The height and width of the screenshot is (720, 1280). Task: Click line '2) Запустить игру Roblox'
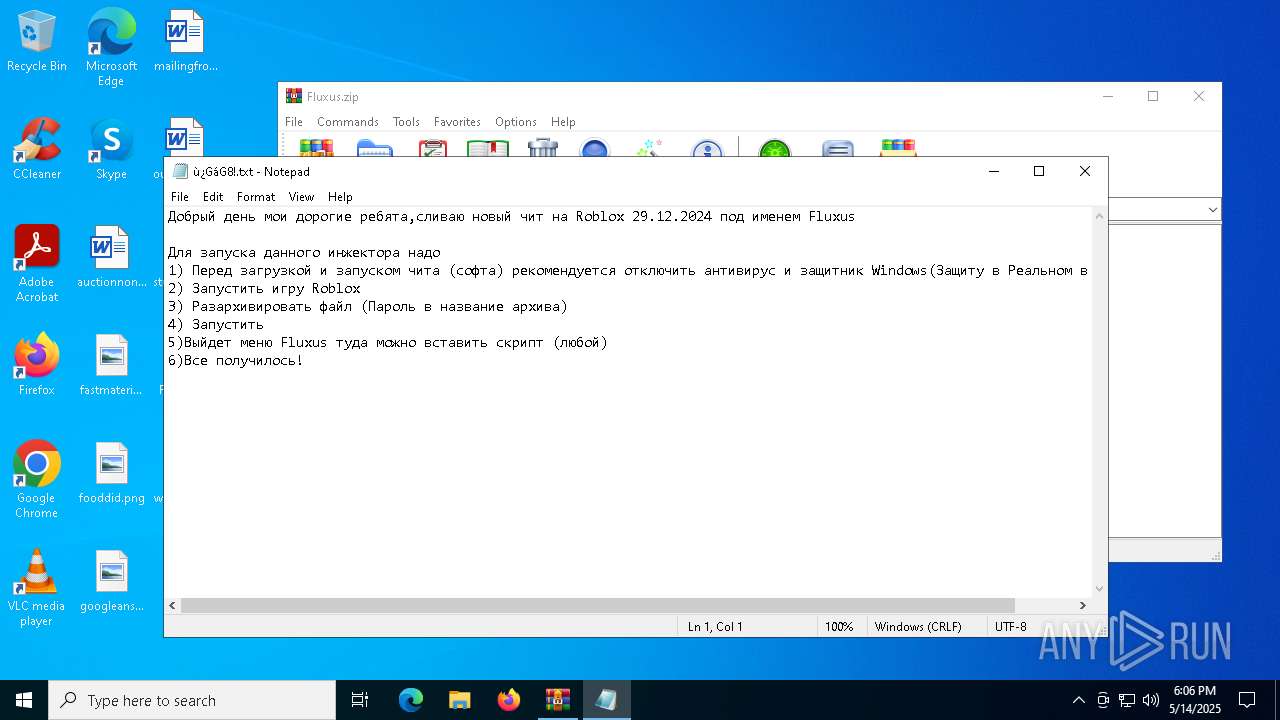[264, 288]
